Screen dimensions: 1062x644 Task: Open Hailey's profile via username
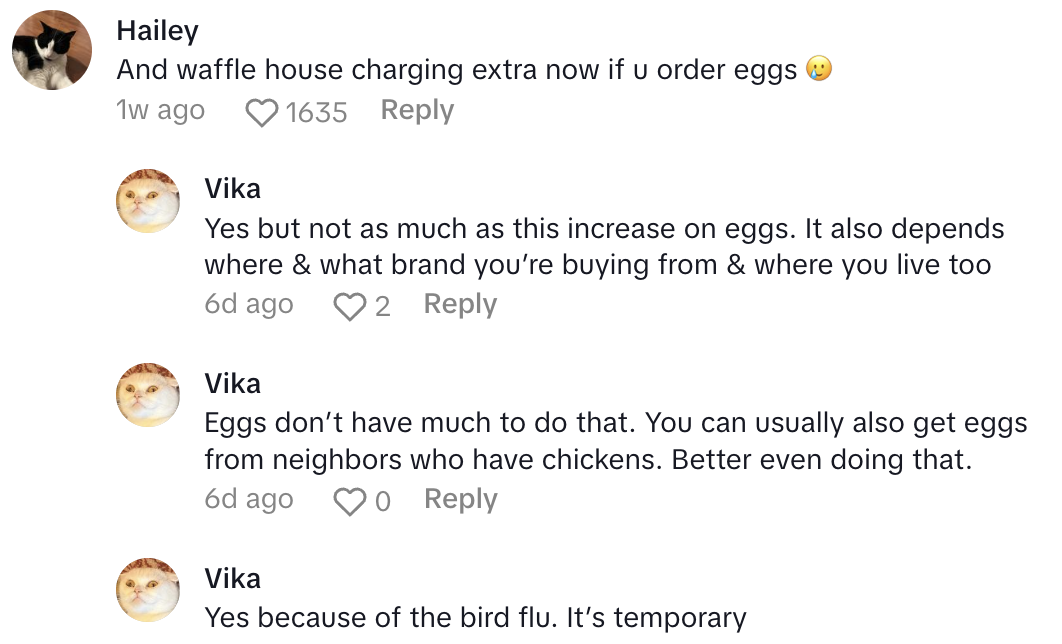click(157, 30)
